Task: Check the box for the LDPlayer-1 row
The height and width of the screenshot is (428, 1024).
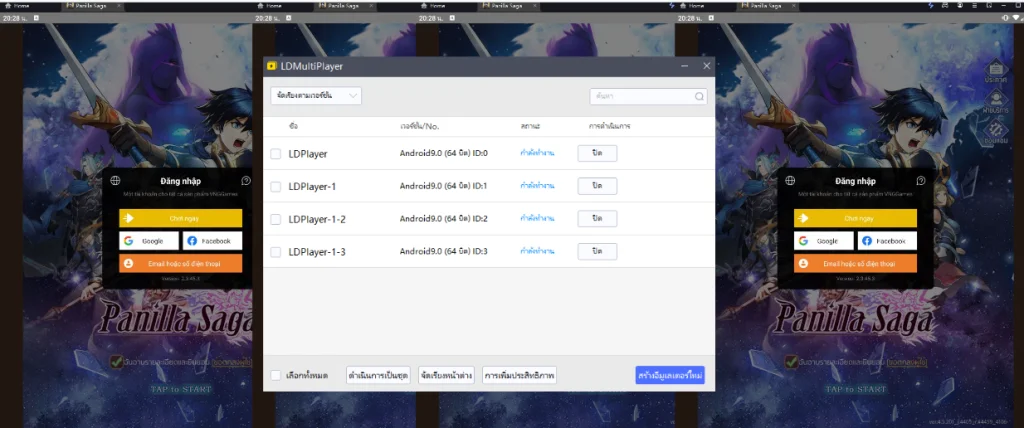Action: click(x=276, y=186)
